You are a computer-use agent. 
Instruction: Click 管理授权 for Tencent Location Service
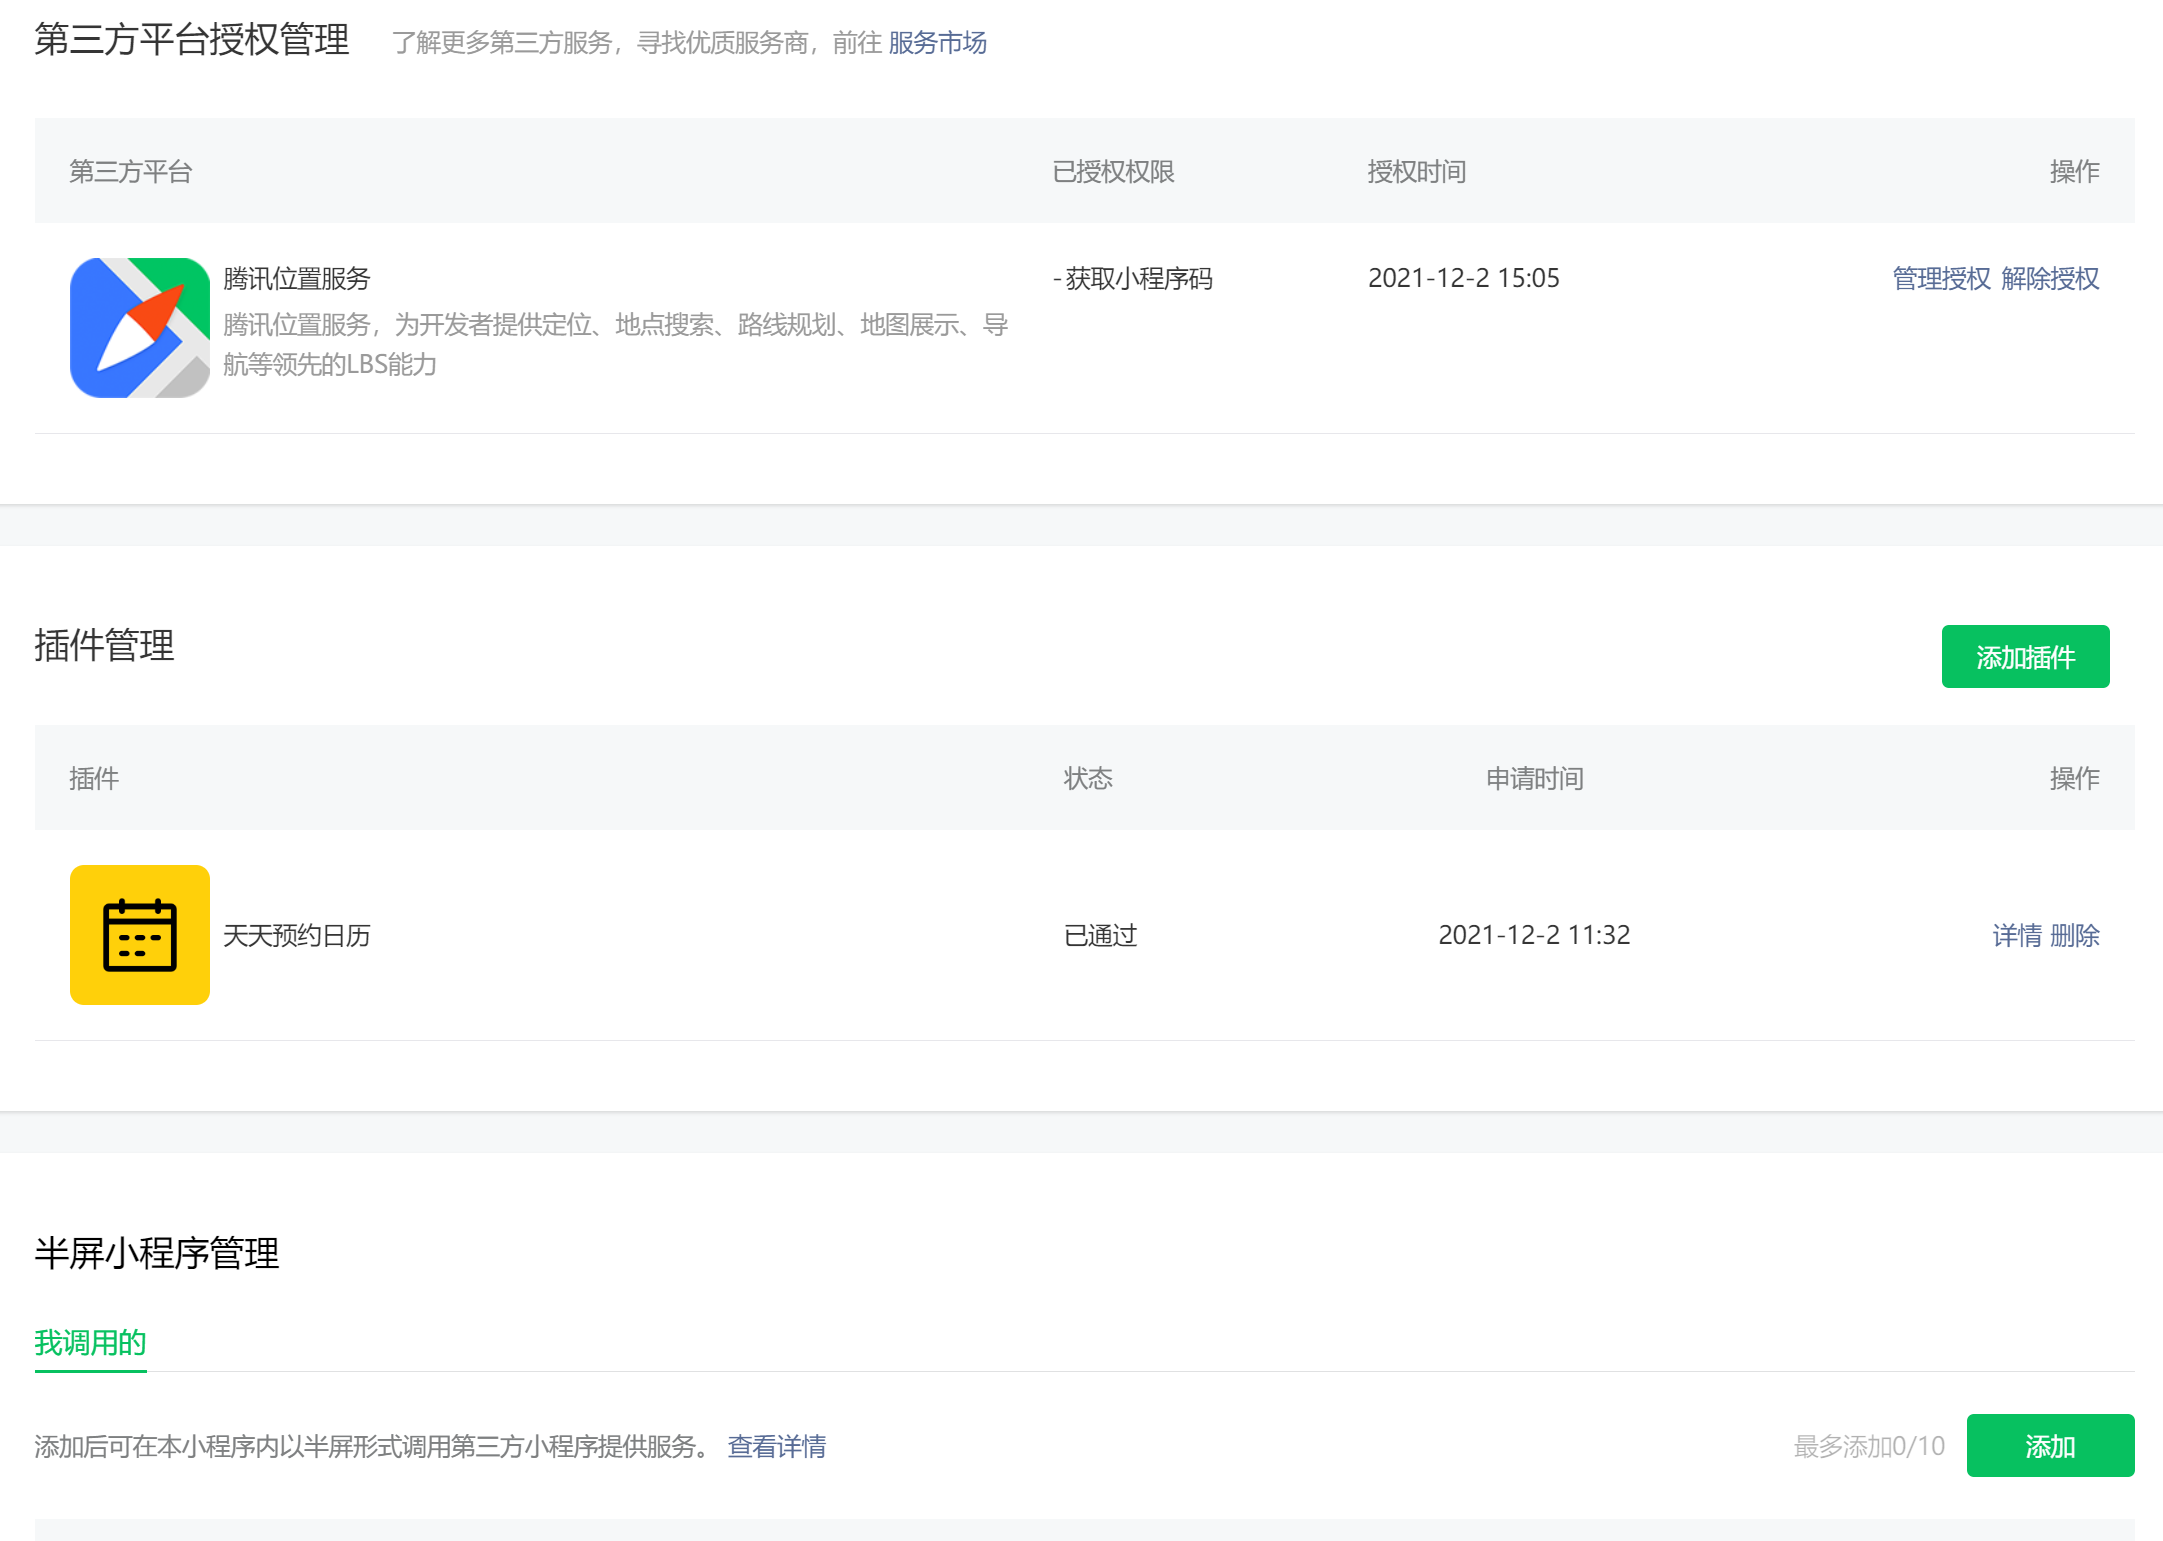coord(1941,279)
